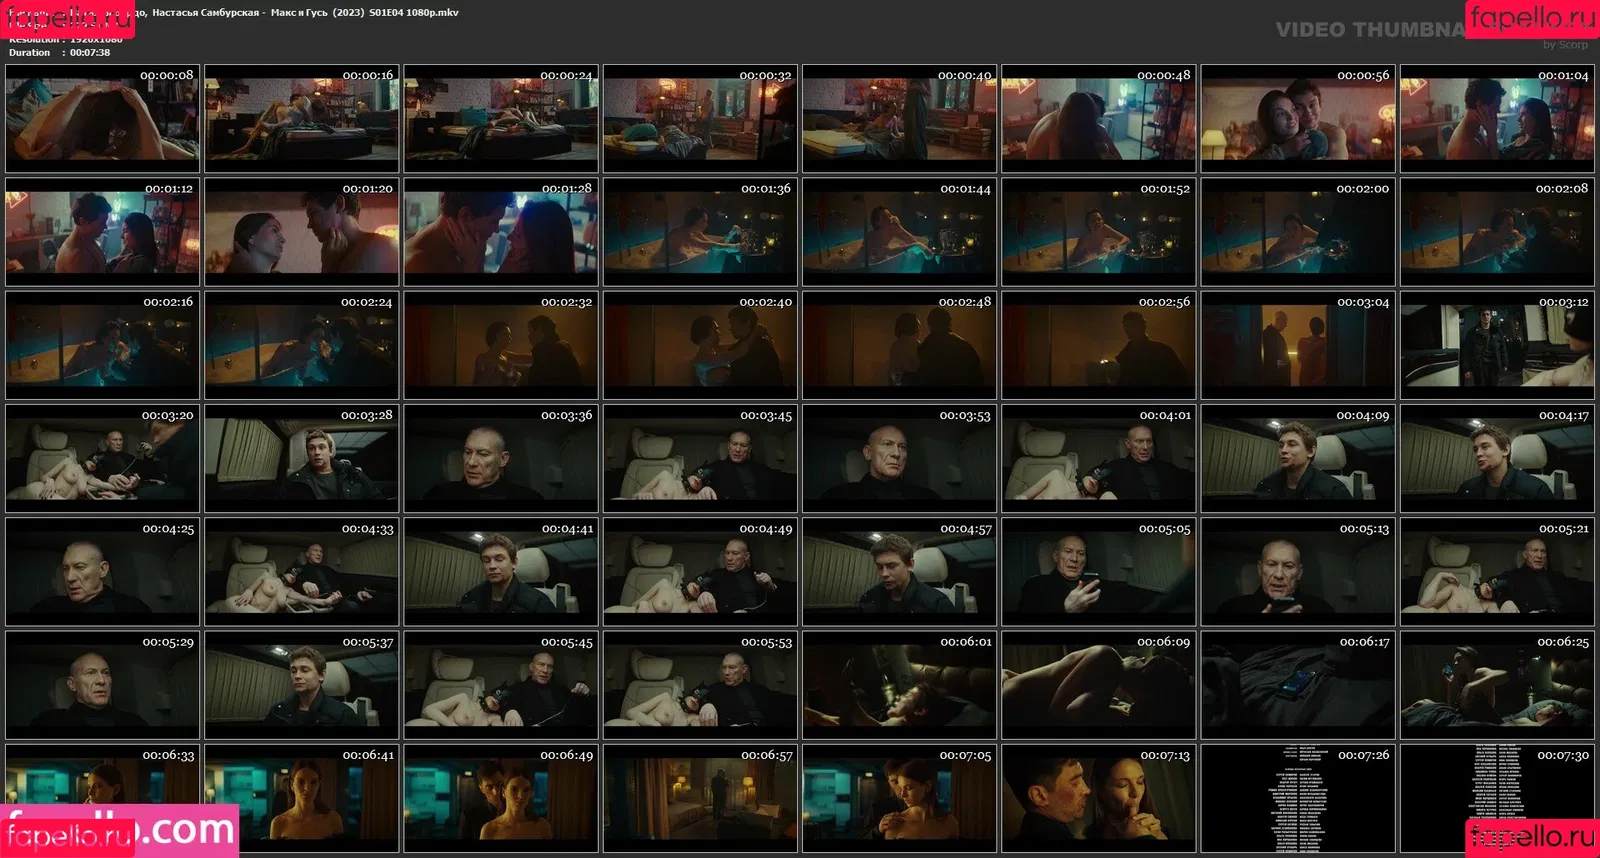This screenshot has height=858, width=1600.
Task: Open the thumbnail timestamped 00:03:04
Action: 1298,345
